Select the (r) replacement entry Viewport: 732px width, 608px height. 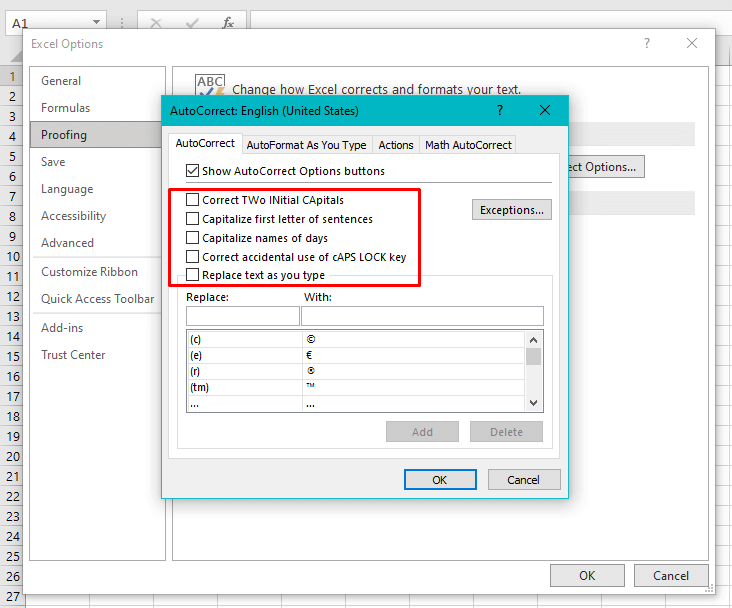coord(356,371)
